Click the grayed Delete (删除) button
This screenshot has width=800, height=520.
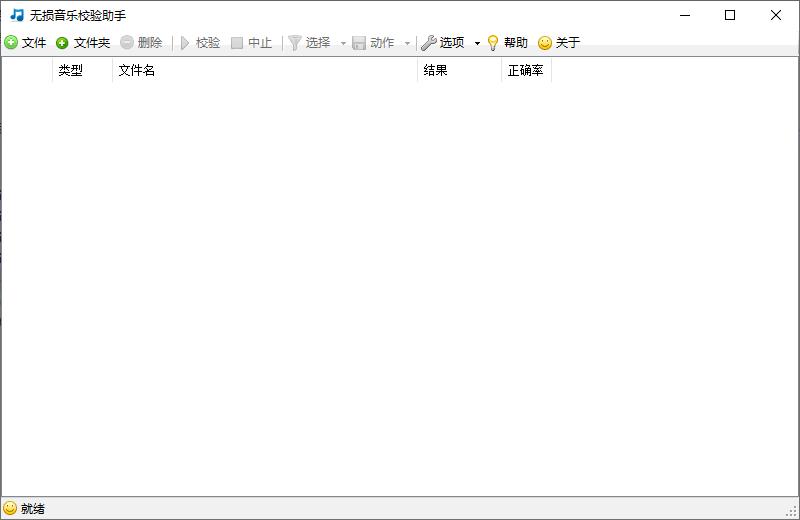coord(141,42)
